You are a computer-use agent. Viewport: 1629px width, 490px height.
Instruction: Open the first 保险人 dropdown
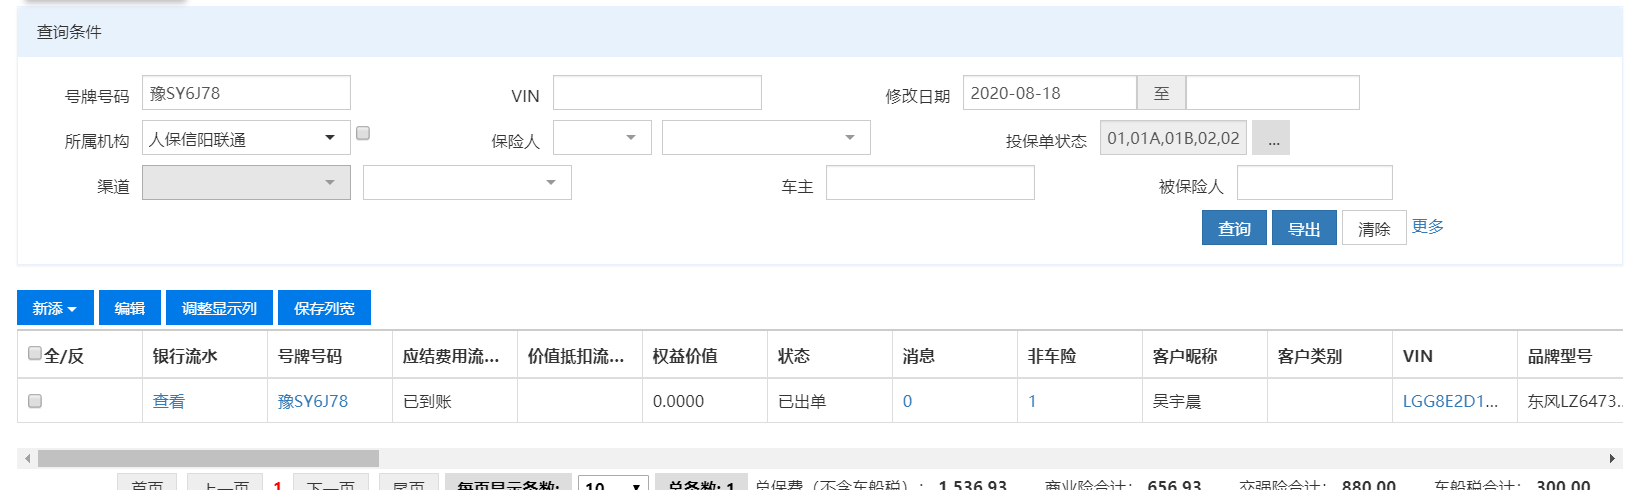click(x=602, y=138)
